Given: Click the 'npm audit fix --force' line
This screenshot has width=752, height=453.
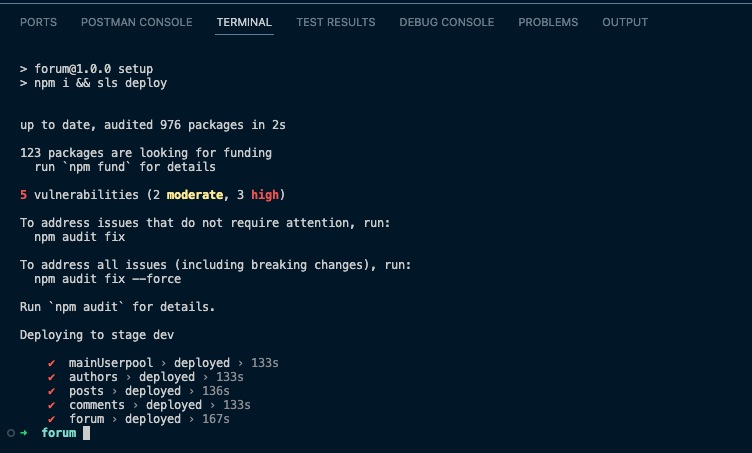Looking at the screenshot, I should pyautogui.click(x=107, y=279).
